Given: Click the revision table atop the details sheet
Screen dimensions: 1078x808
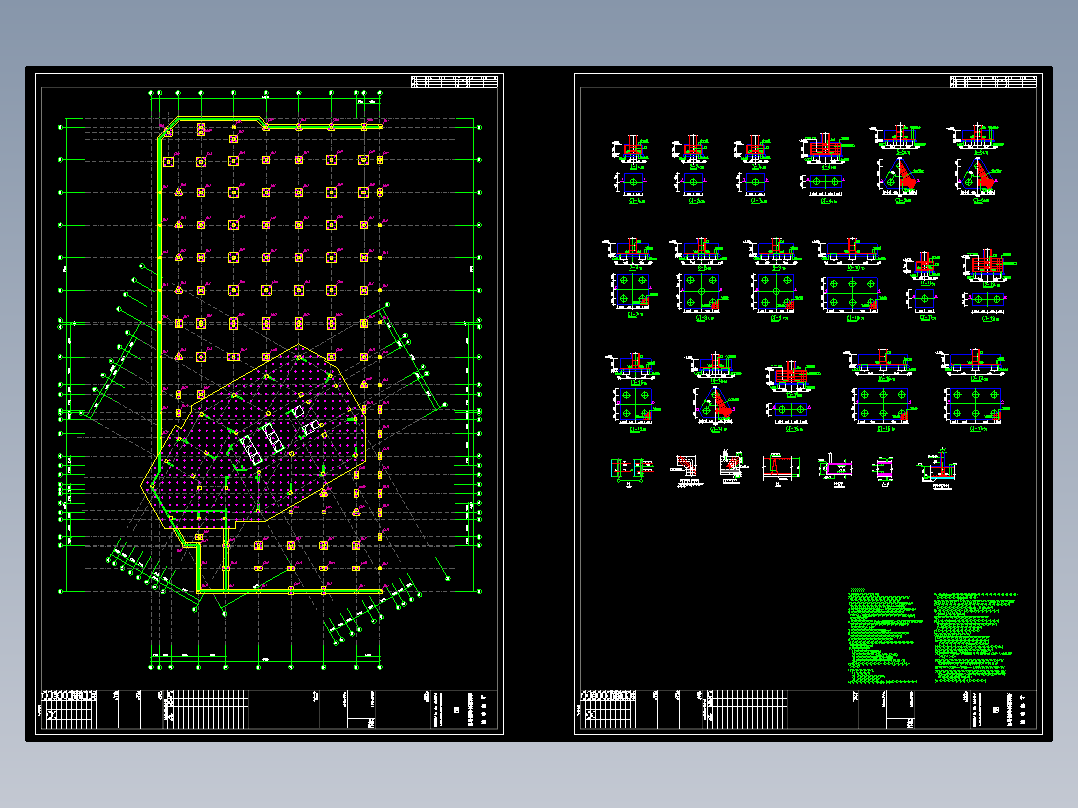Looking at the screenshot, I should 993,82.
